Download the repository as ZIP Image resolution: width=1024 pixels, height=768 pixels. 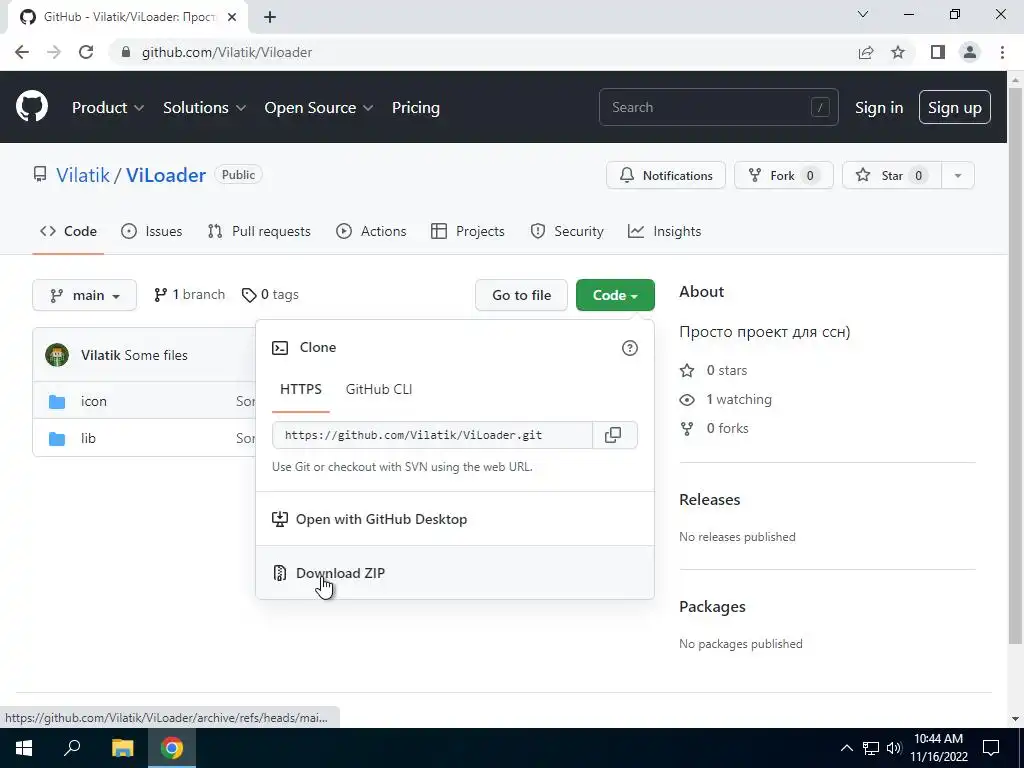click(455, 573)
